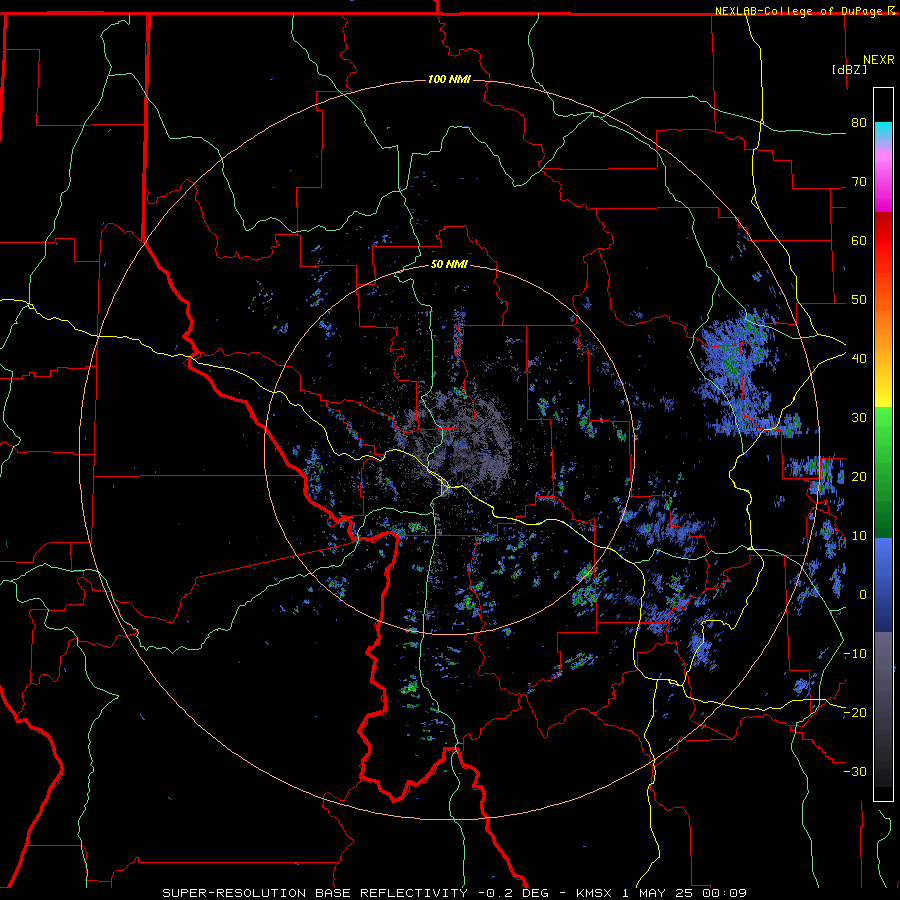Click the 60 value on dBZ scale
Screen dimensions: 900x900
tap(859, 240)
